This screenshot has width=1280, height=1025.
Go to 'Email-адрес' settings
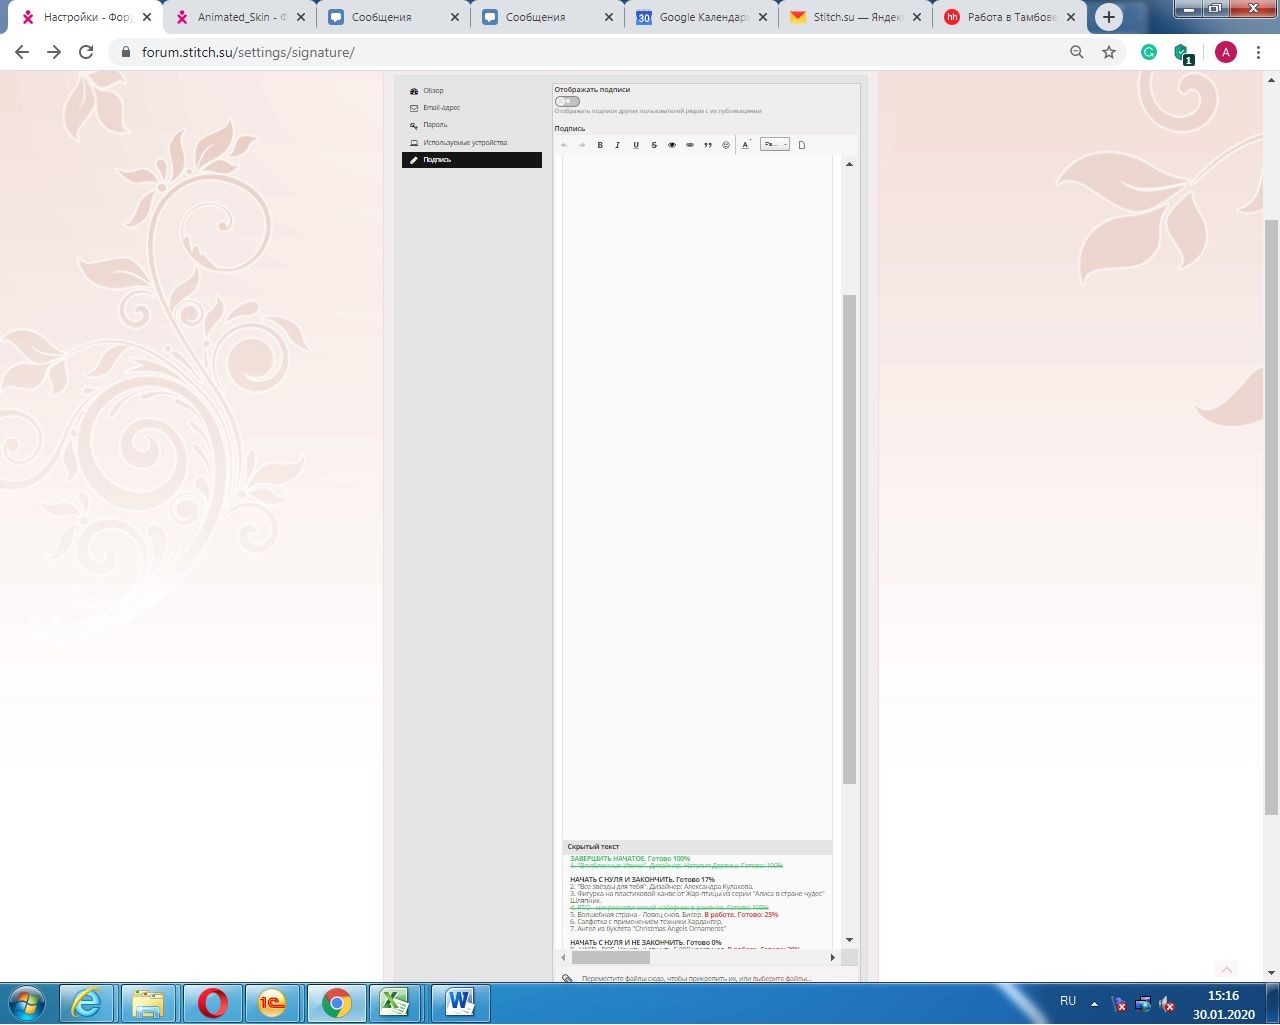click(x=441, y=108)
